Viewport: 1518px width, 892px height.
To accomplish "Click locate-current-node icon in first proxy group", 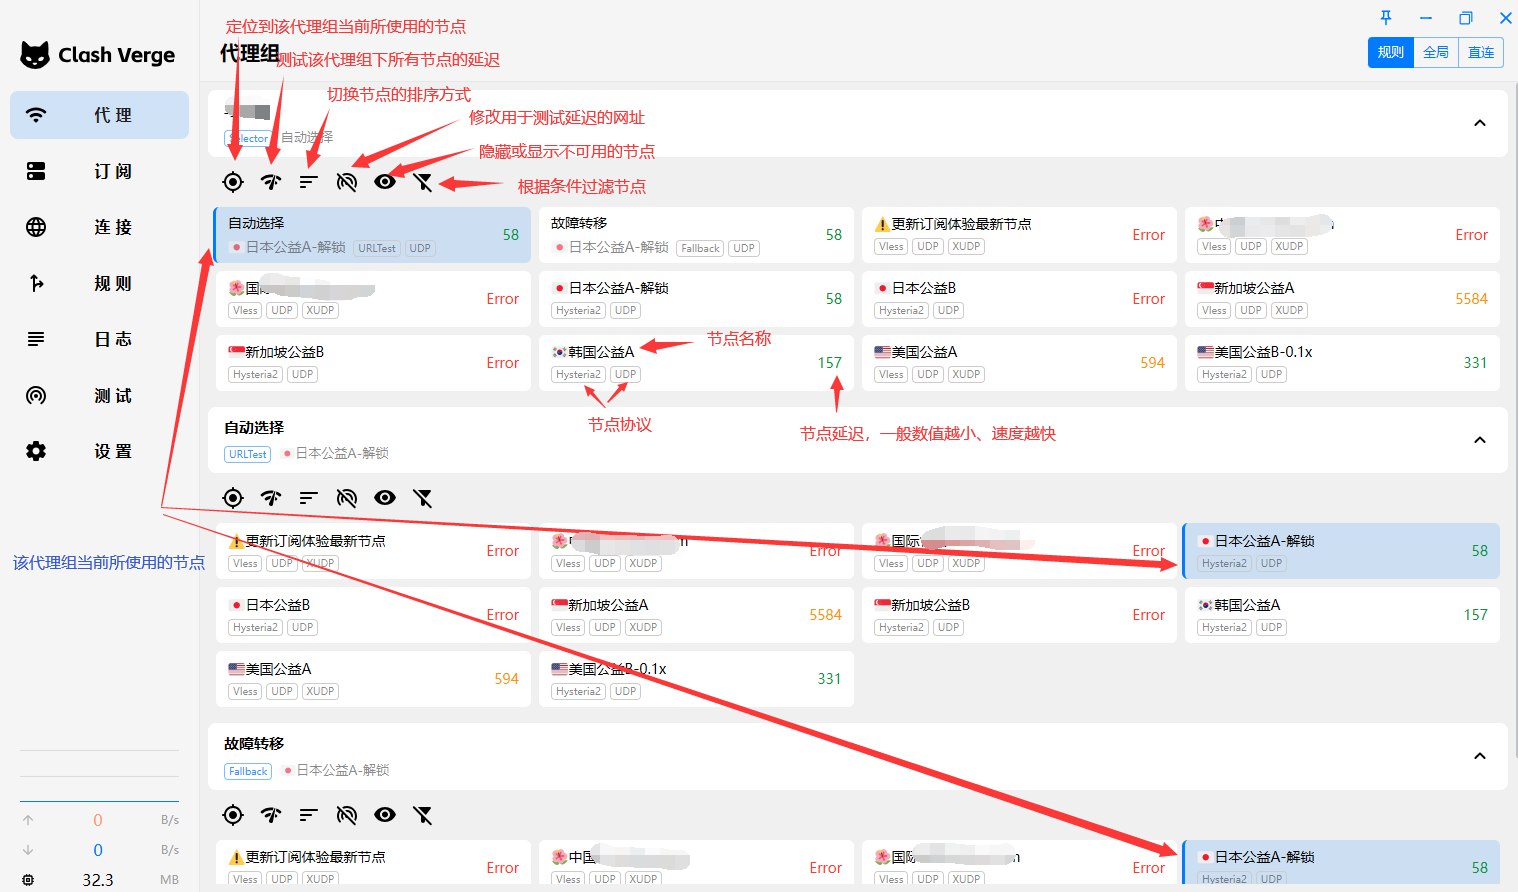I will coord(233,182).
